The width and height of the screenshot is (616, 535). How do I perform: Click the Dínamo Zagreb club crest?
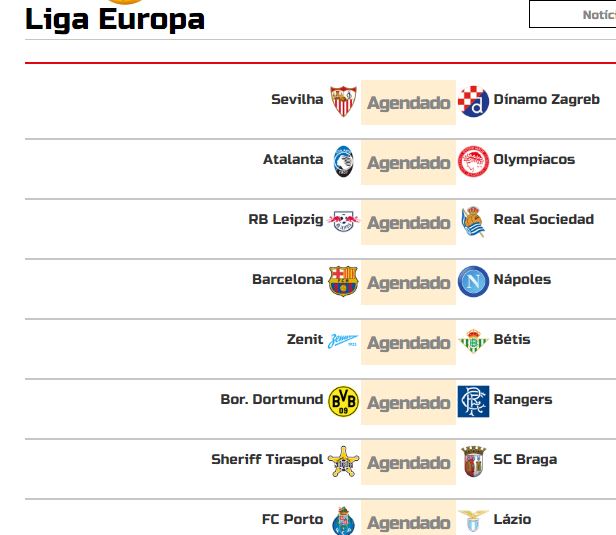pos(473,101)
